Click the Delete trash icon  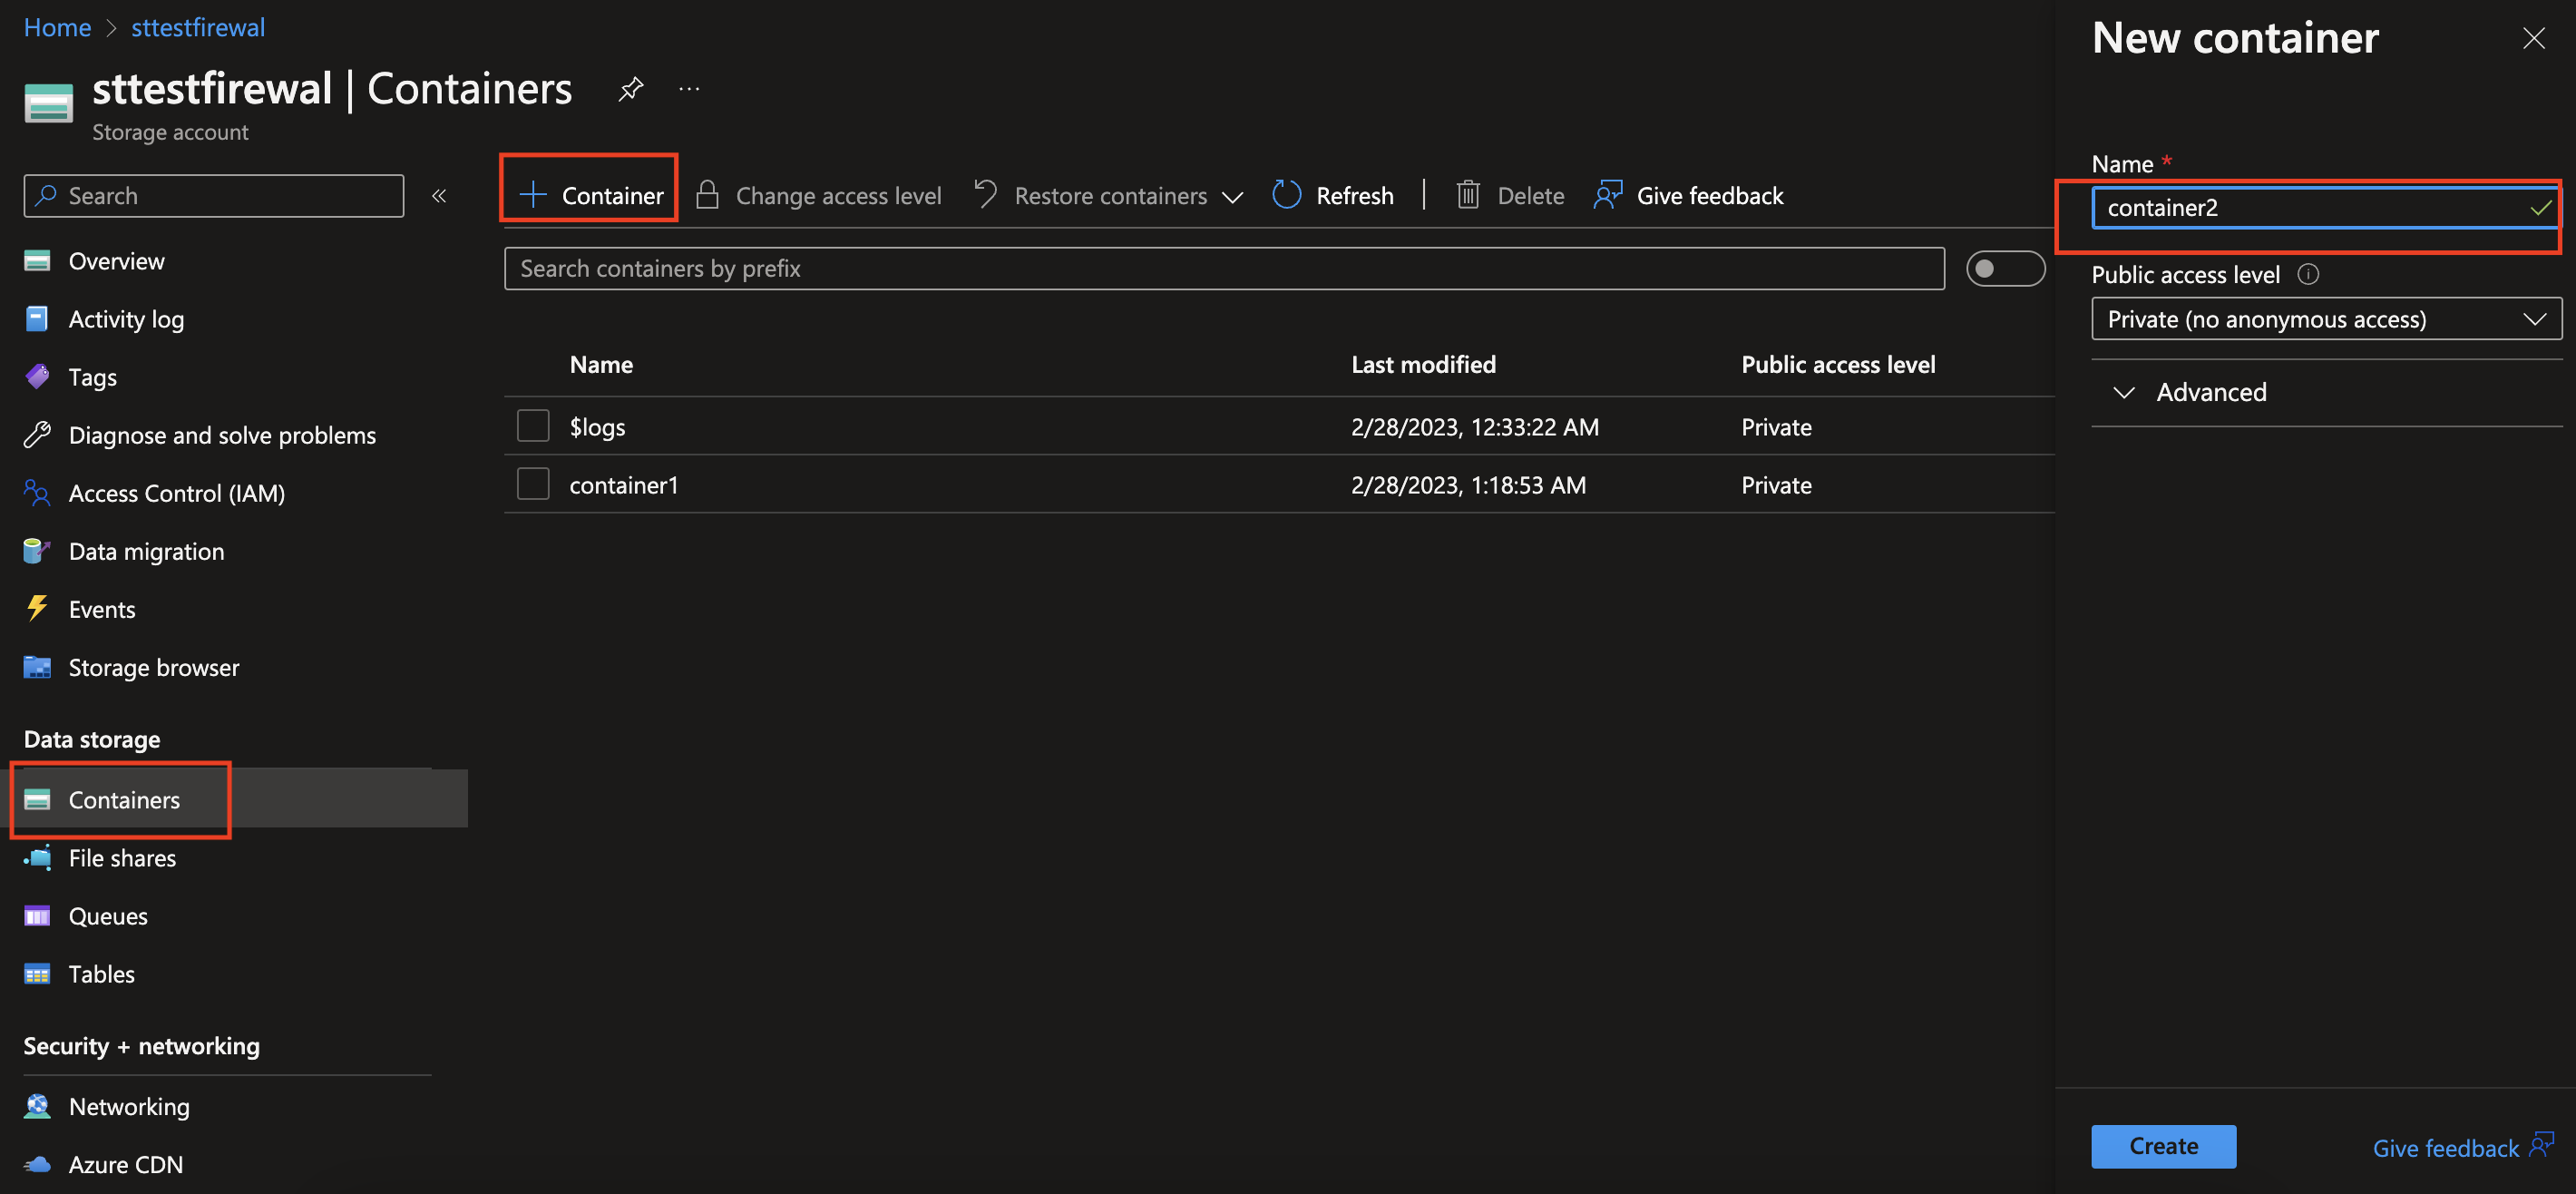(1468, 195)
